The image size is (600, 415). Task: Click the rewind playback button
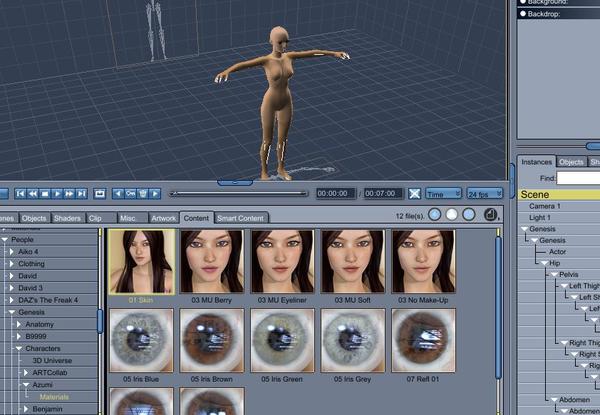33,194
